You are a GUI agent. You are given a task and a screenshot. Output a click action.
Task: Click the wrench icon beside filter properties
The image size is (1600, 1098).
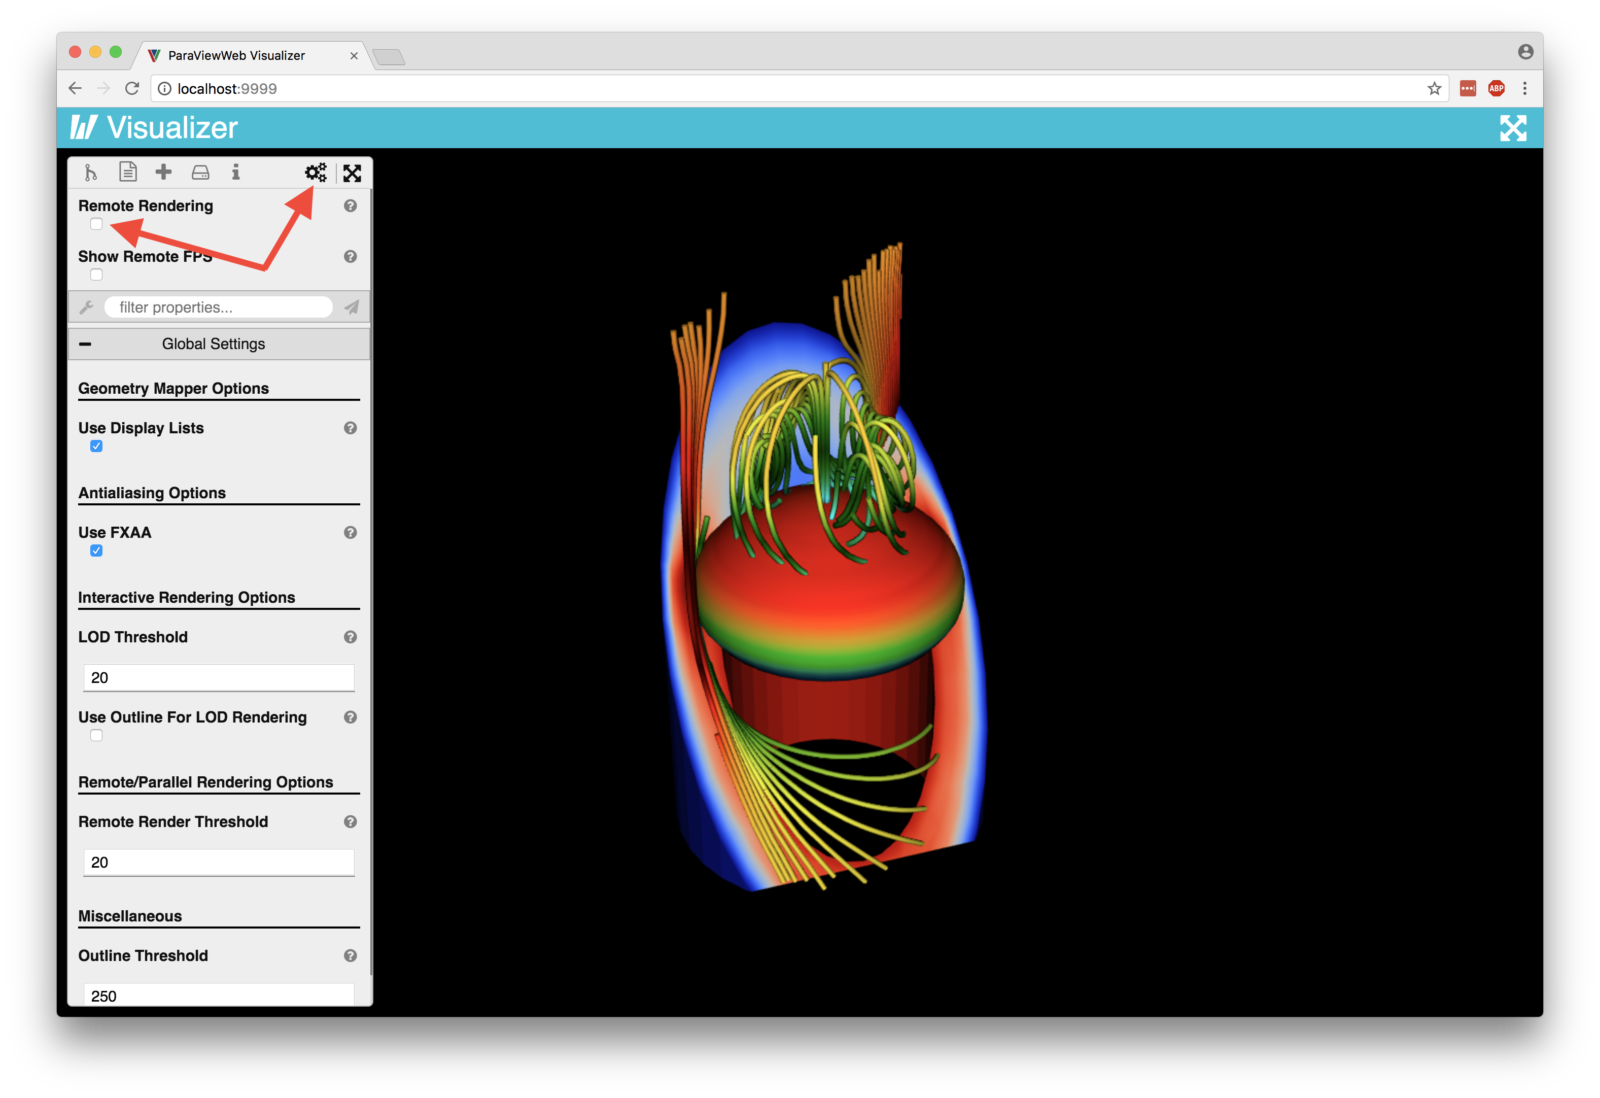(x=87, y=306)
